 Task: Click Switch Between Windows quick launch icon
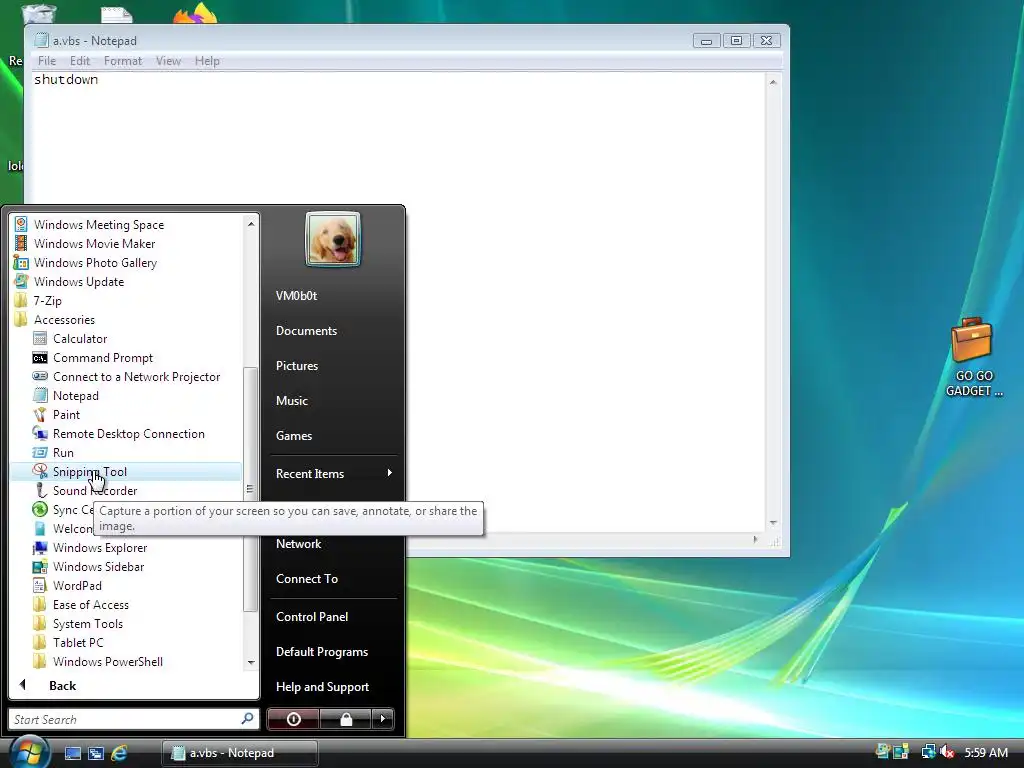(96, 753)
